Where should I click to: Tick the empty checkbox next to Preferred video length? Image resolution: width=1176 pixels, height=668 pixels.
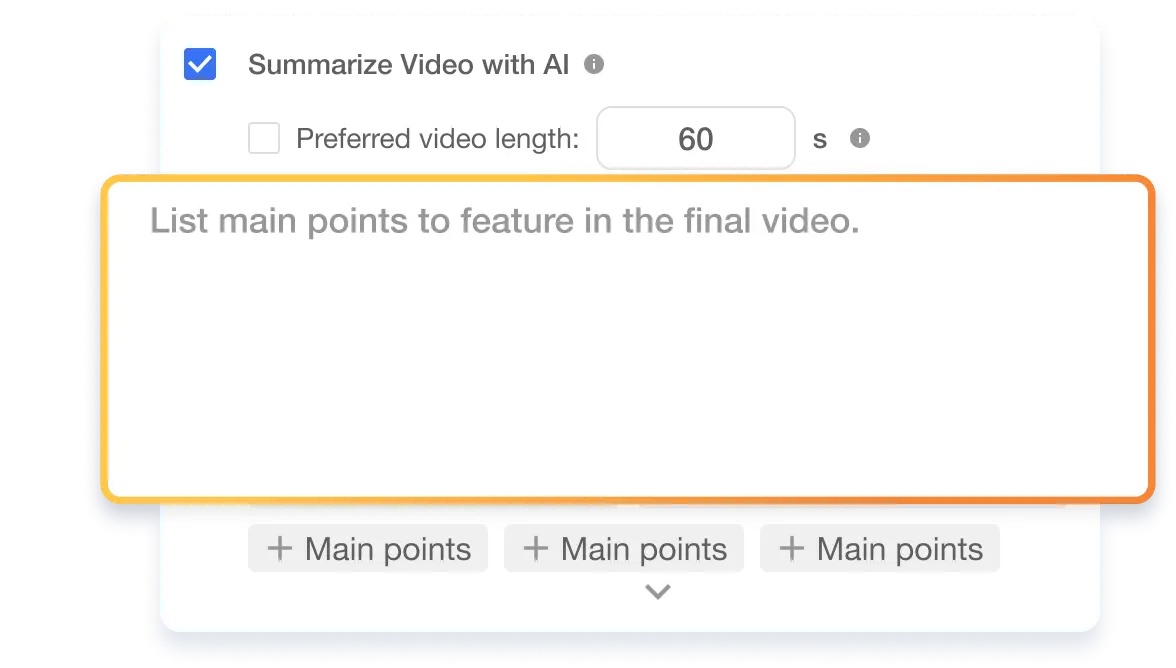[263, 138]
